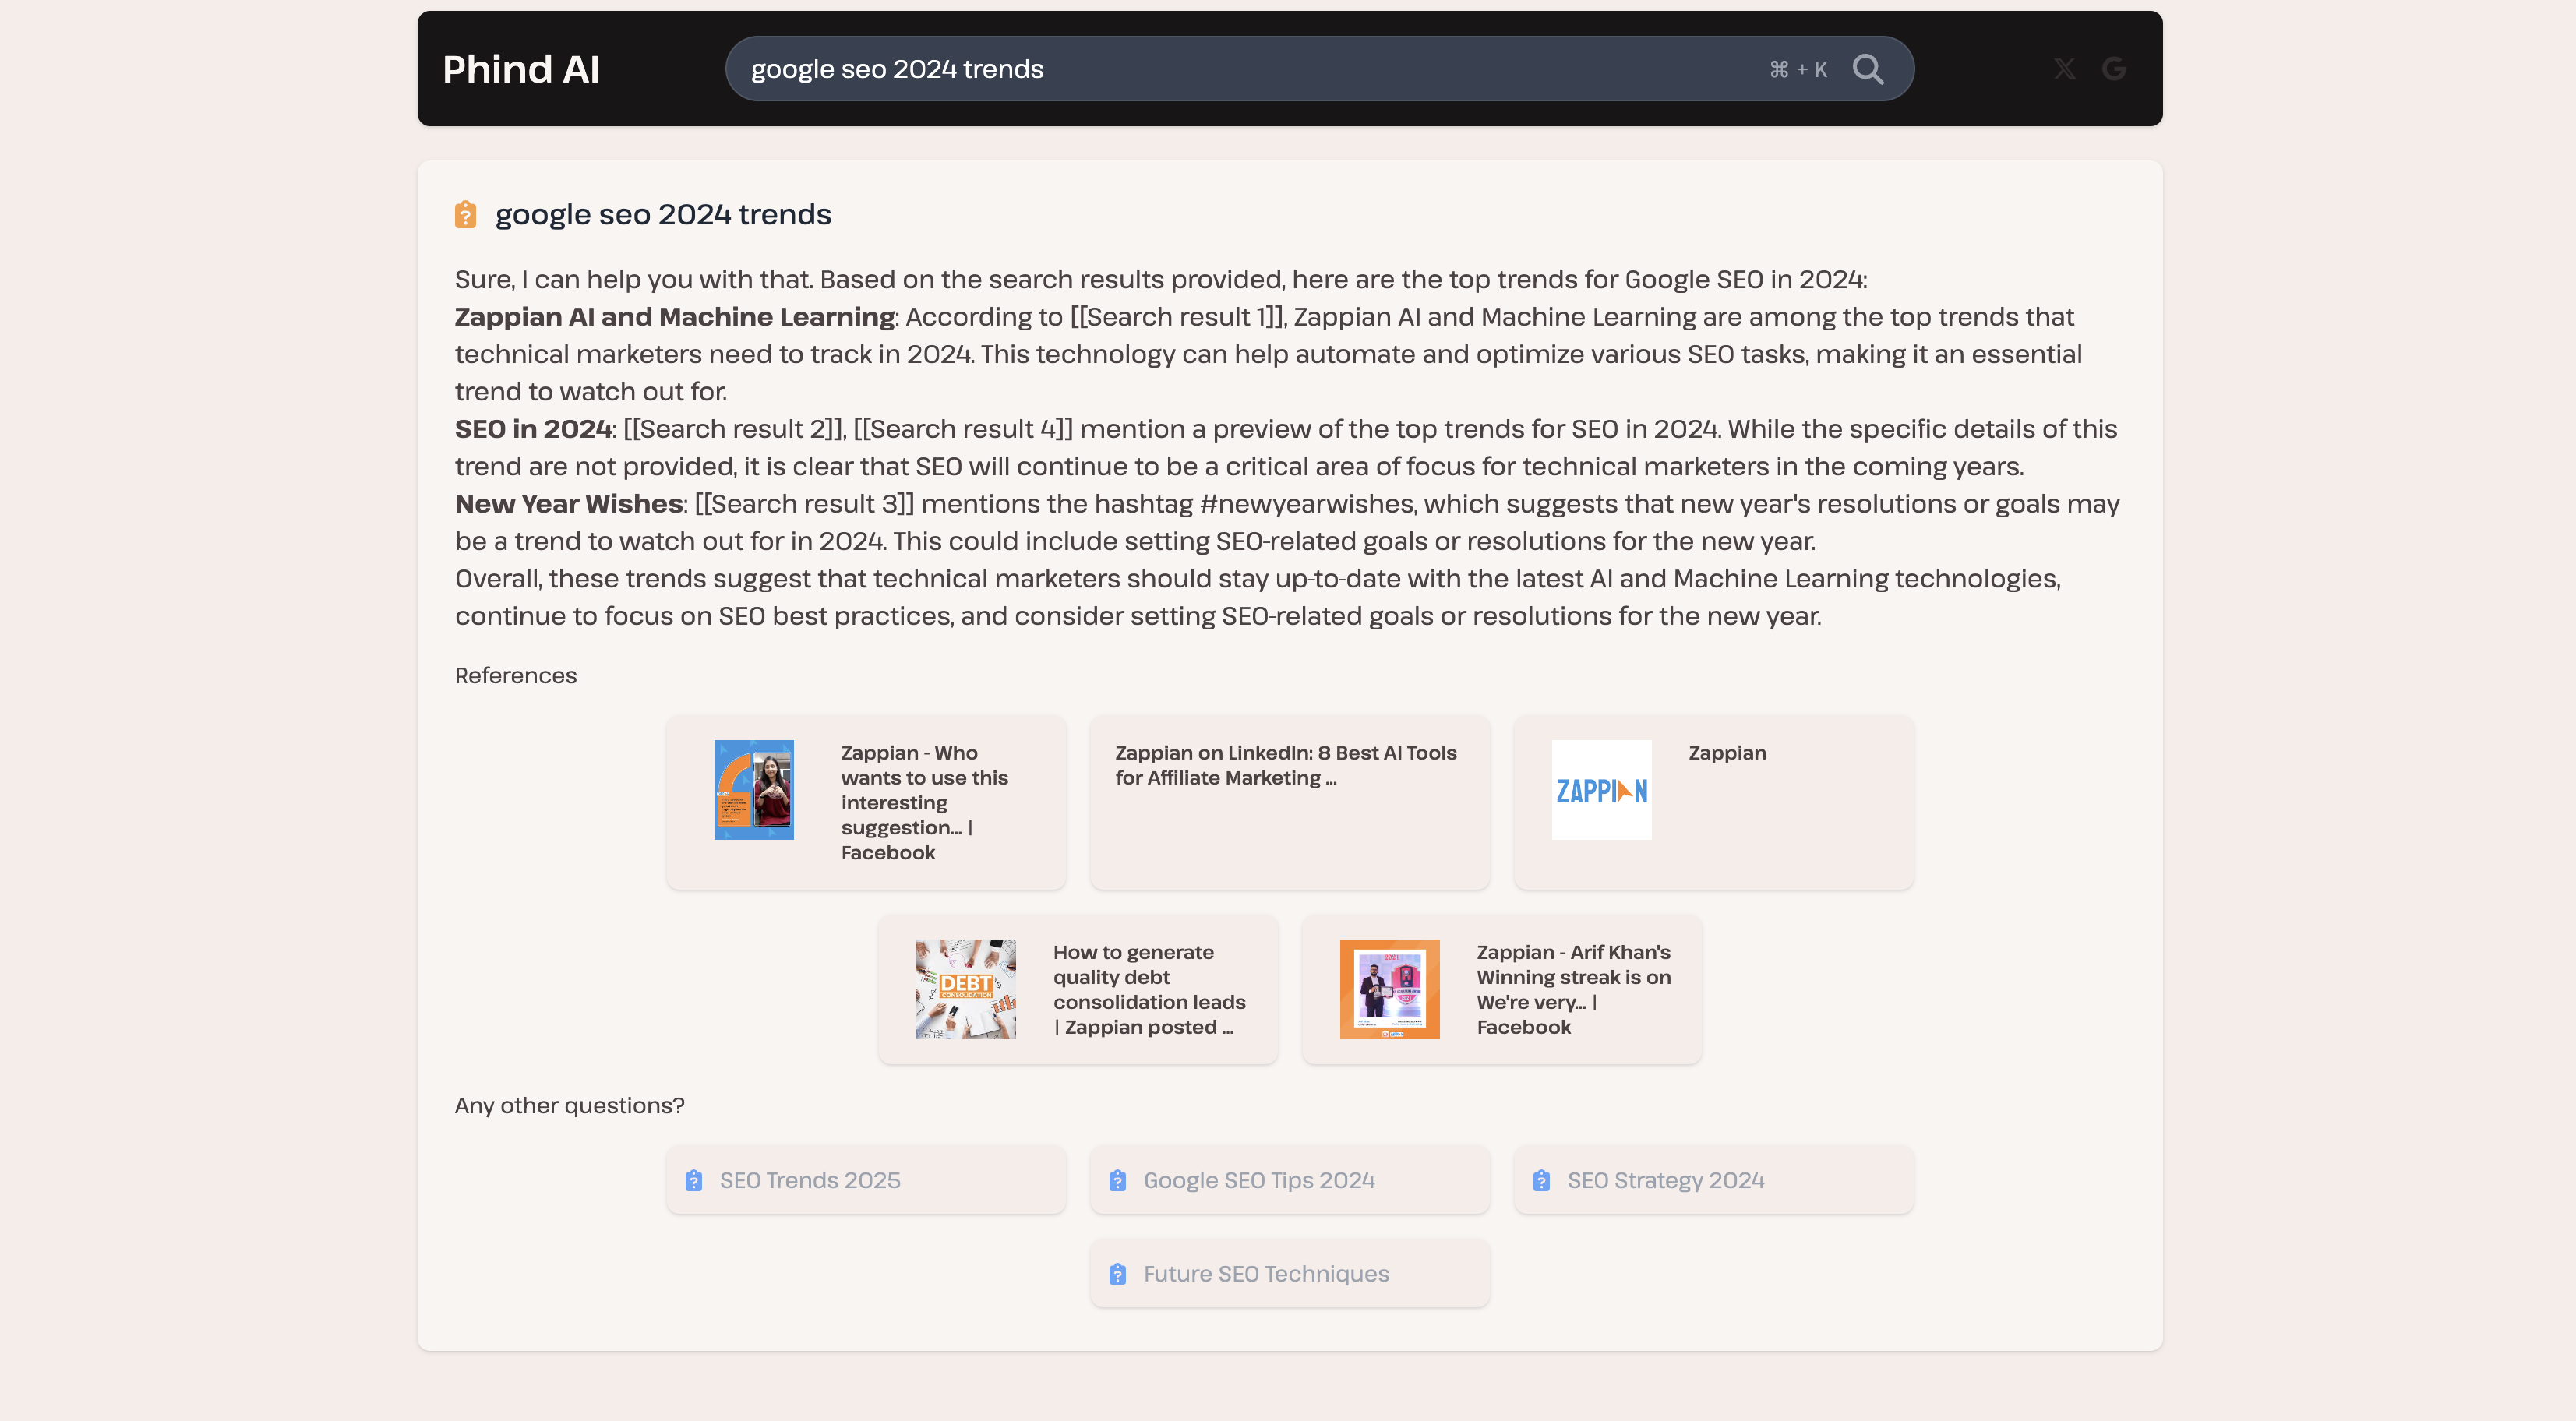Click the Phind AI logo

pyautogui.click(x=521, y=69)
